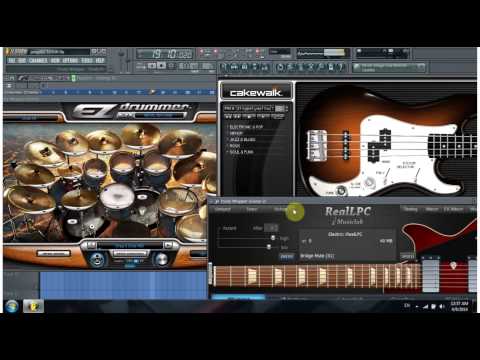The image size is (480, 360).
Task: Click the song position time display
Action: click(165, 54)
